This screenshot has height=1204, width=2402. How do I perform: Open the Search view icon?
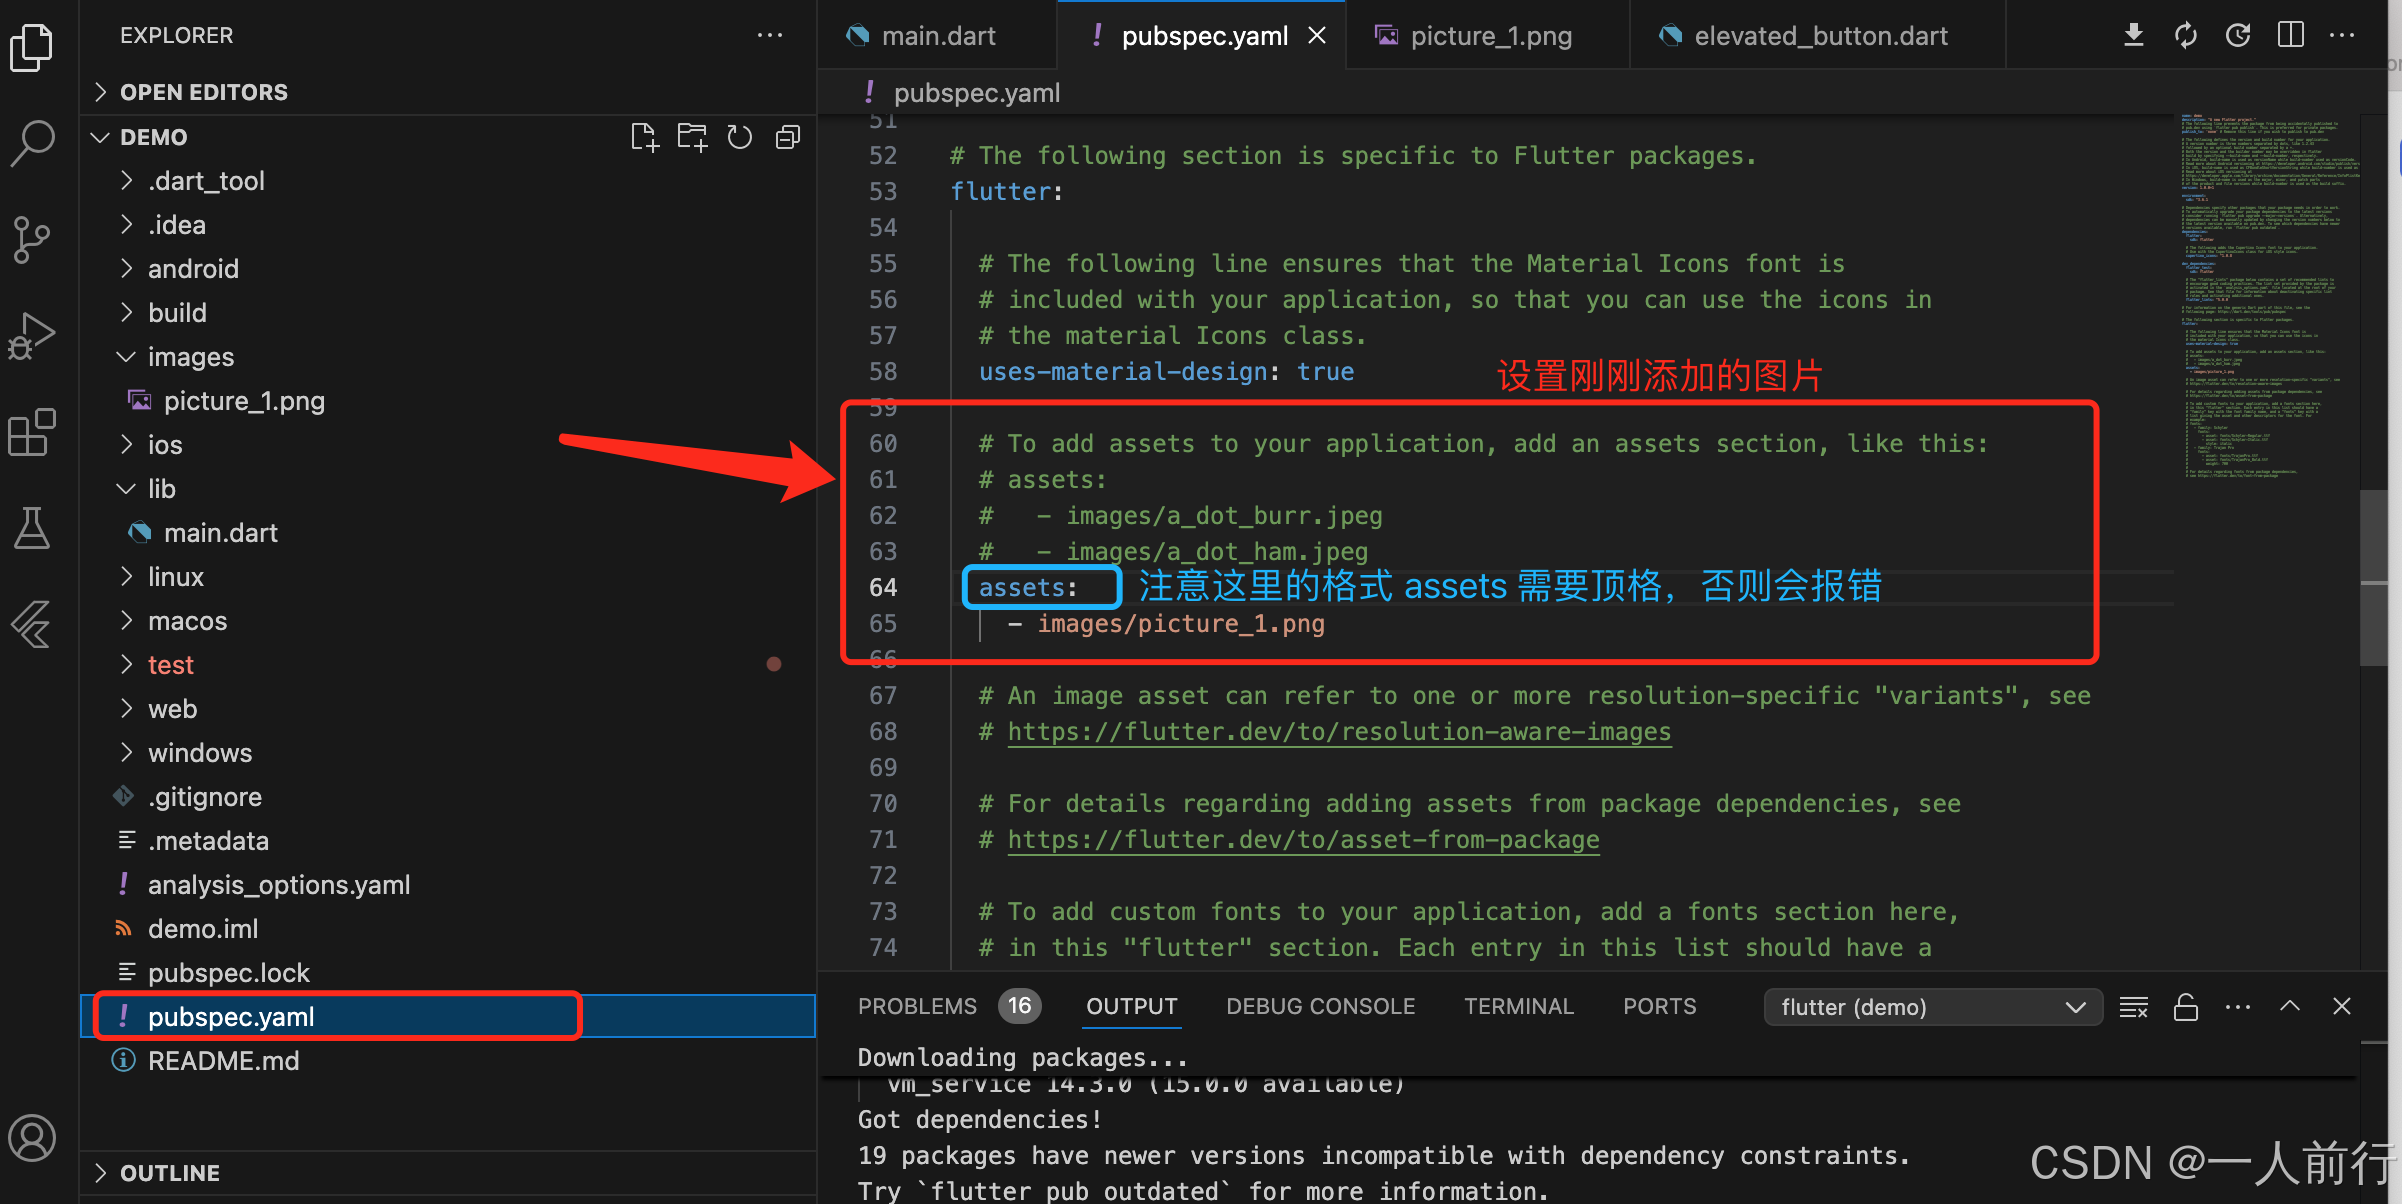click(x=32, y=143)
